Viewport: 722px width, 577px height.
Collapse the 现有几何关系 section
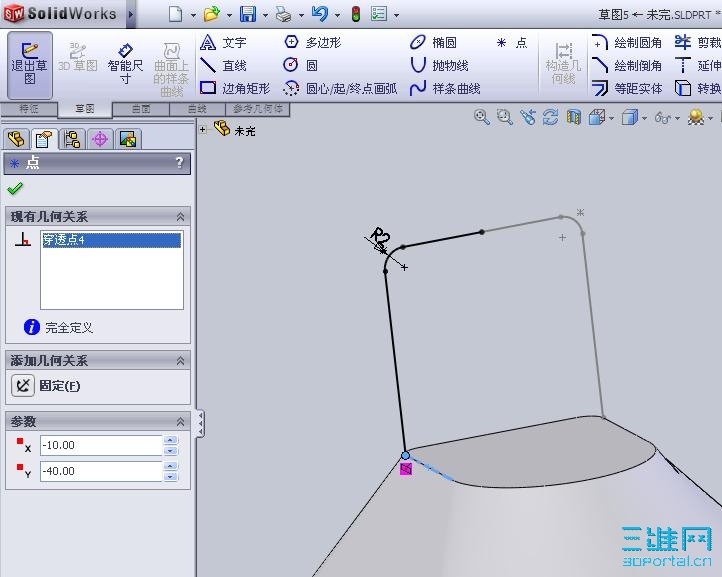(180, 216)
